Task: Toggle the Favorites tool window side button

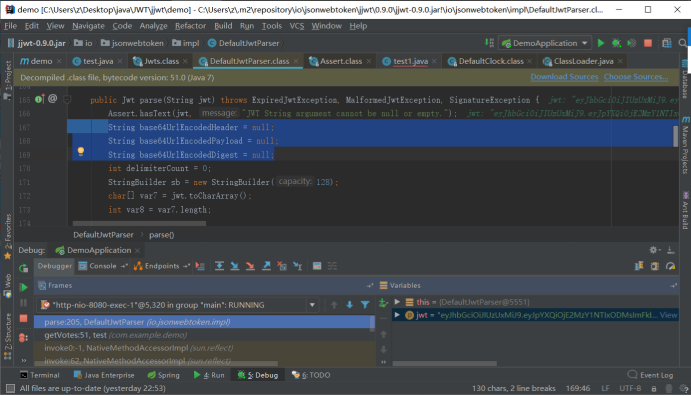Action: tap(7, 237)
